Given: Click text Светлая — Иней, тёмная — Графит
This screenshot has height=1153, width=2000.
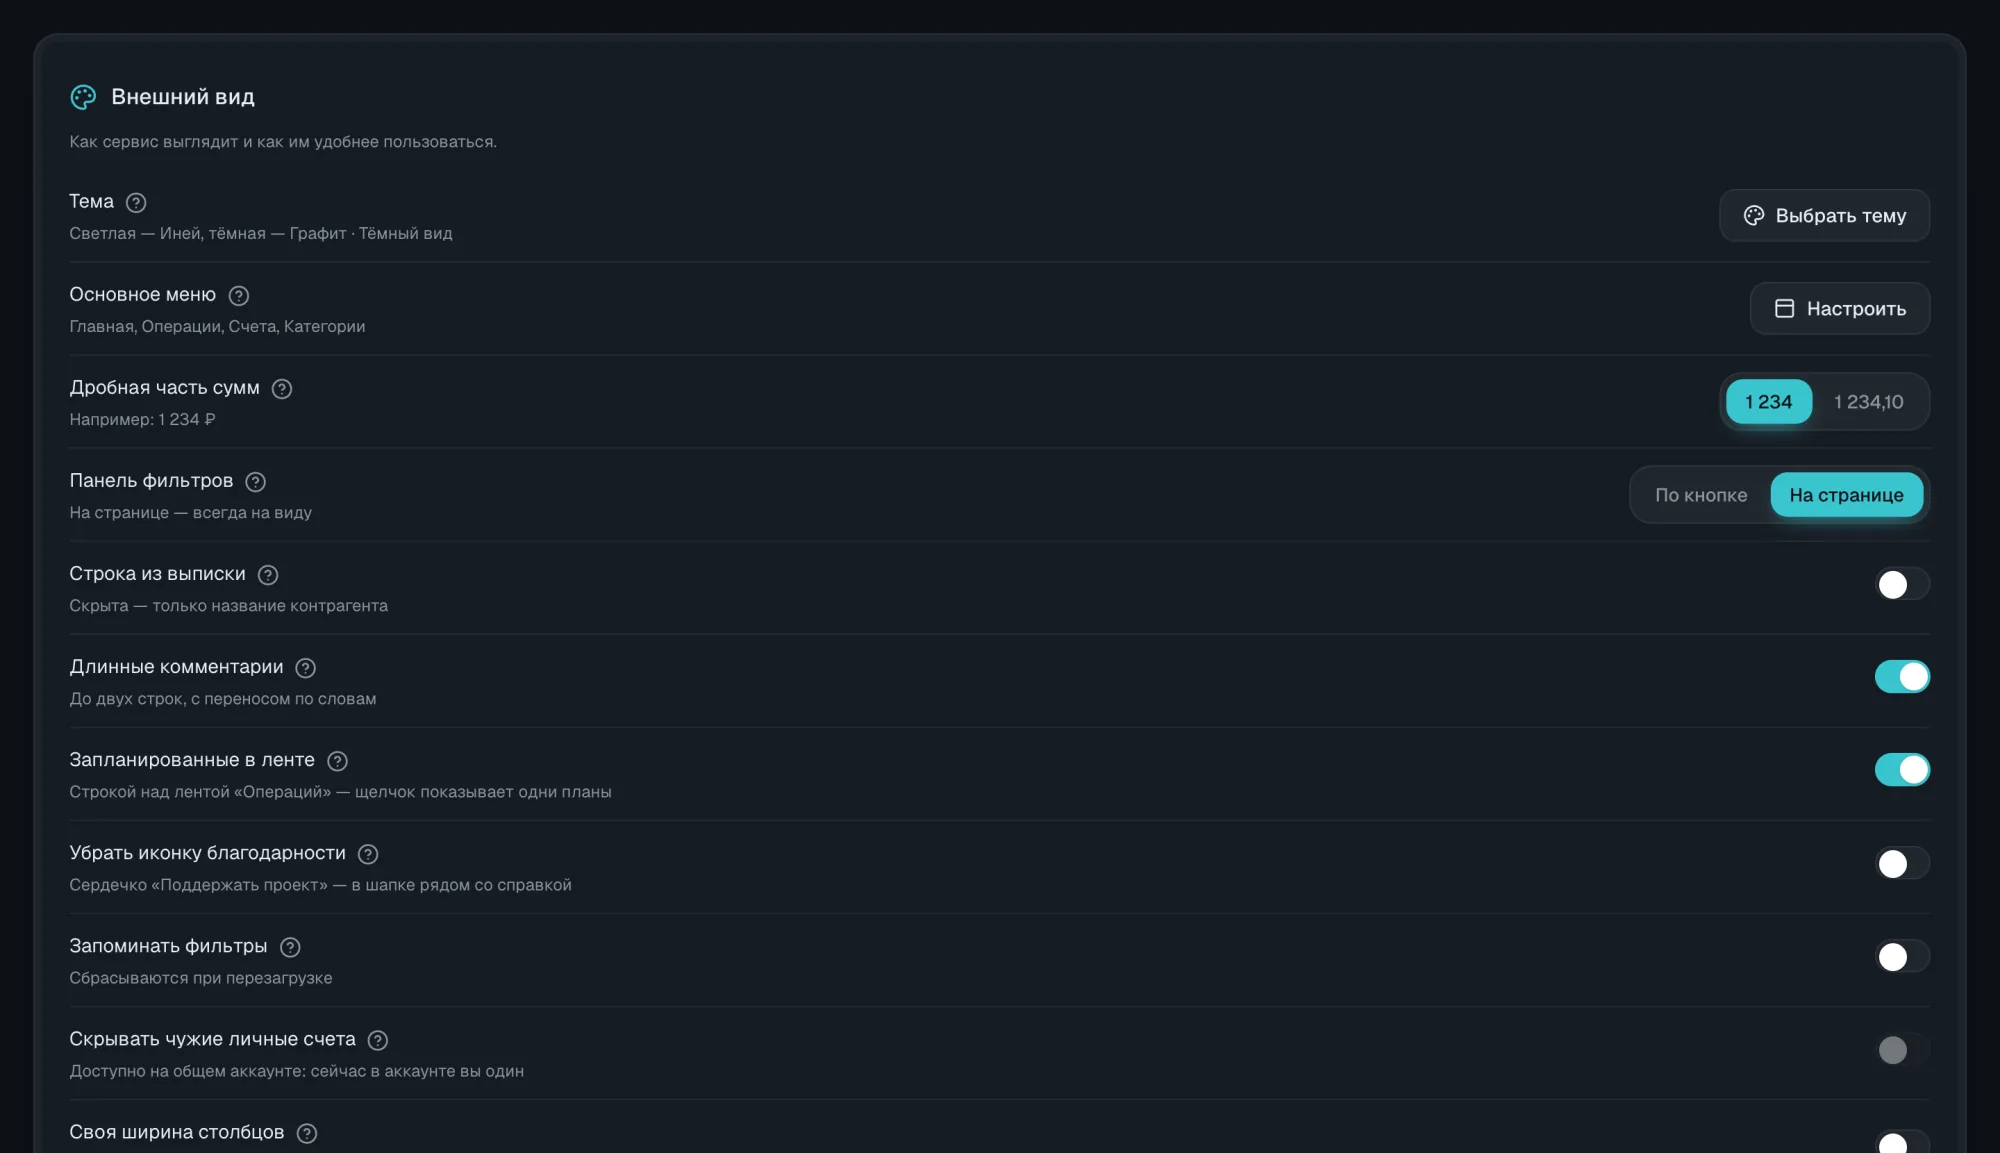Looking at the screenshot, I should click(208, 233).
